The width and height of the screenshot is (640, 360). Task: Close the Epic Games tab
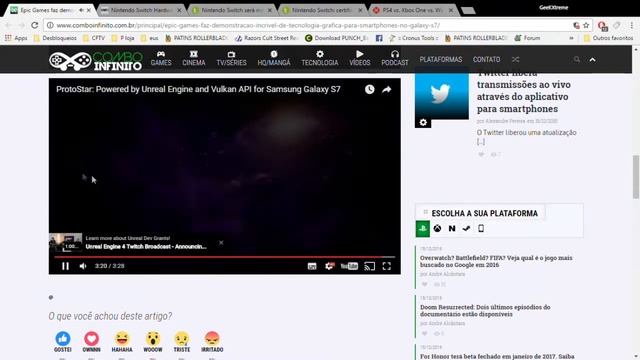[89, 10]
